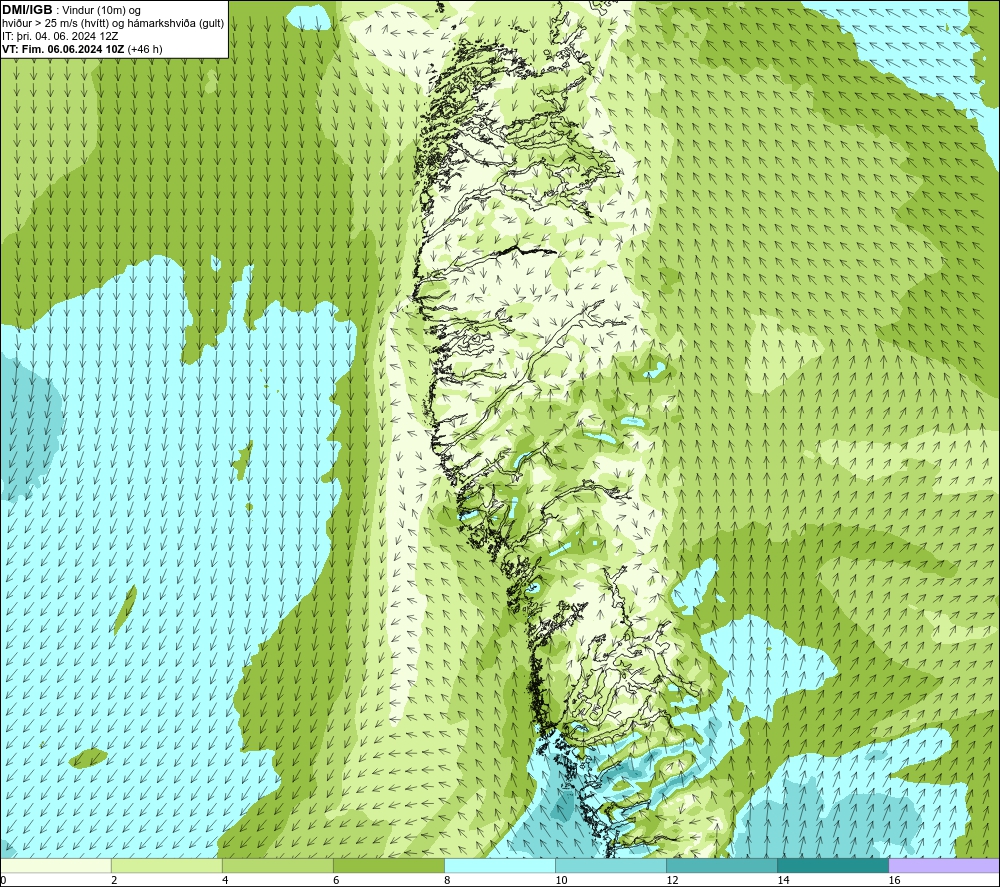
Task: Click the '14' tick label of the scale
Action: (783, 881)
